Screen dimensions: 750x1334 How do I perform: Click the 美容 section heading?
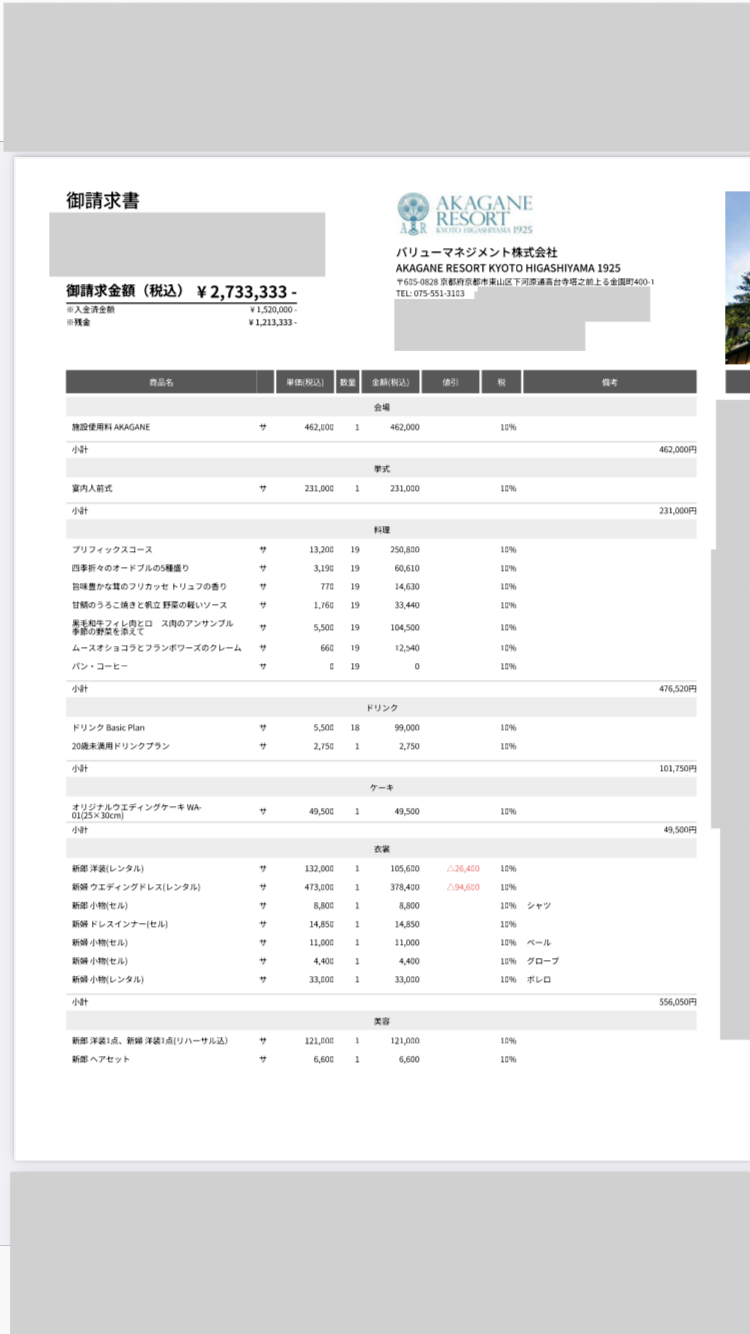382,1020
